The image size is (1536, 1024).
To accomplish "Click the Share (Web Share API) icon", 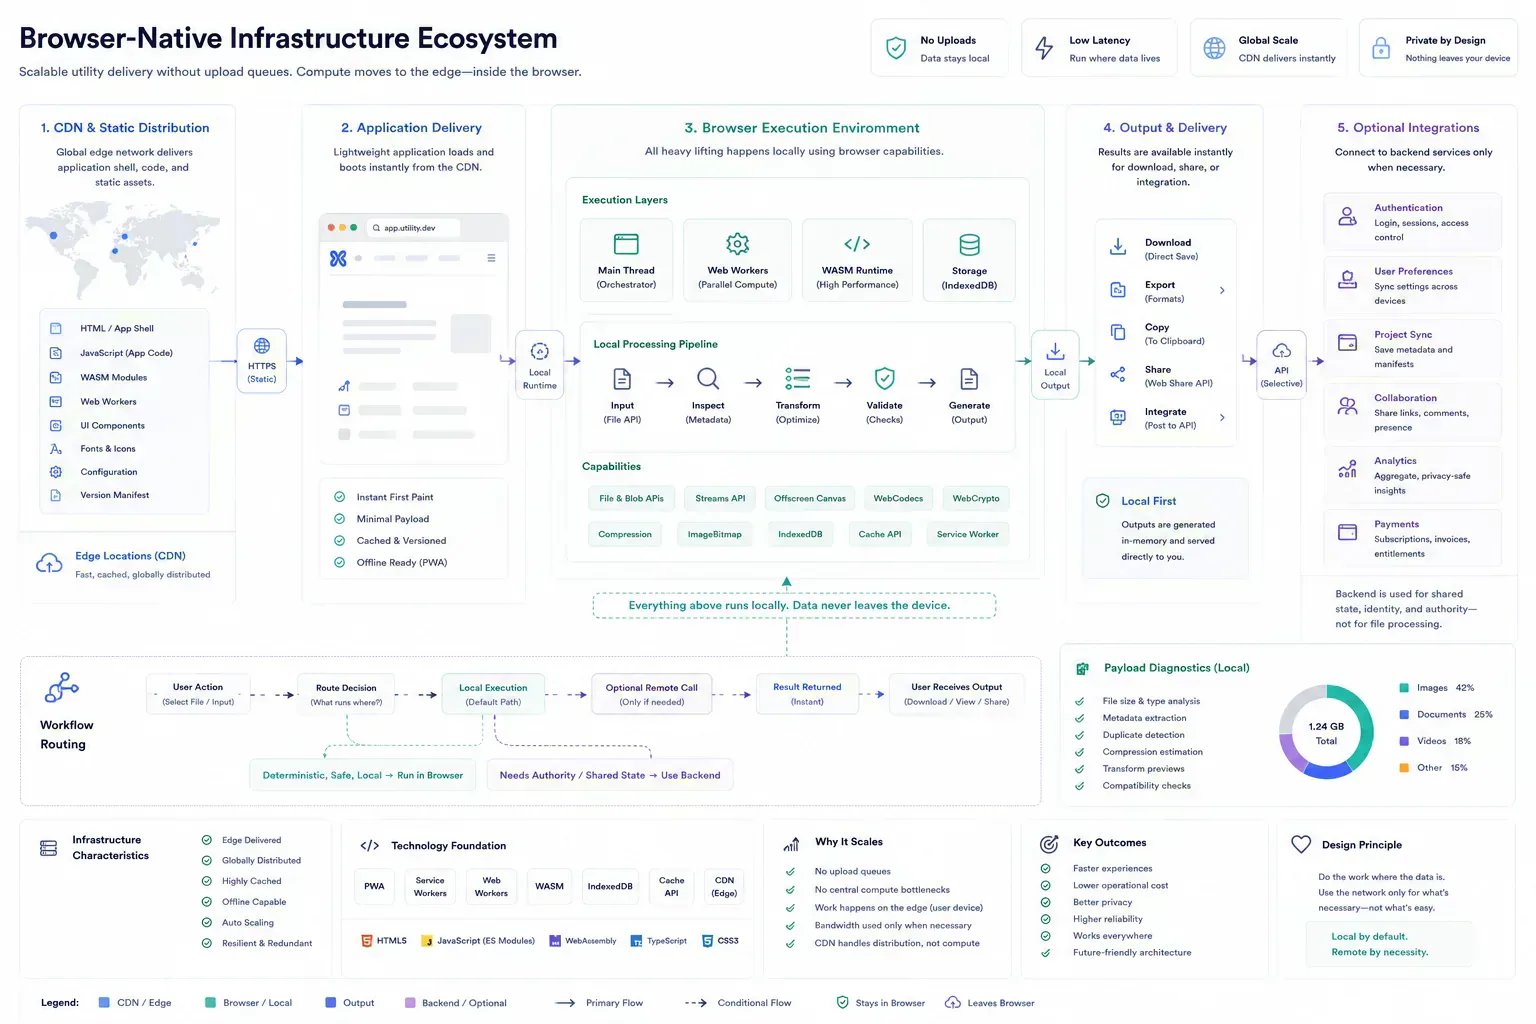I will (1118, 374).
